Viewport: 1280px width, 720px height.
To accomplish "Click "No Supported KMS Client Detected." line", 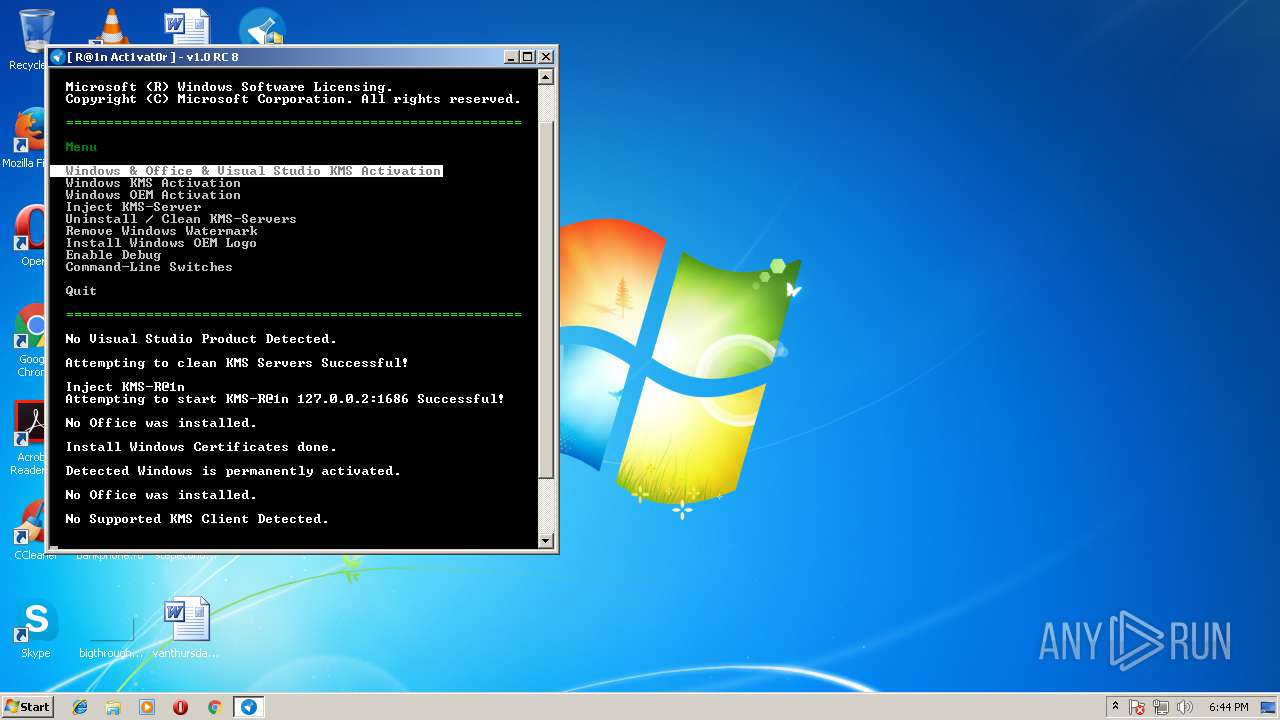I will pyautogui.click(x=197, y=519).
